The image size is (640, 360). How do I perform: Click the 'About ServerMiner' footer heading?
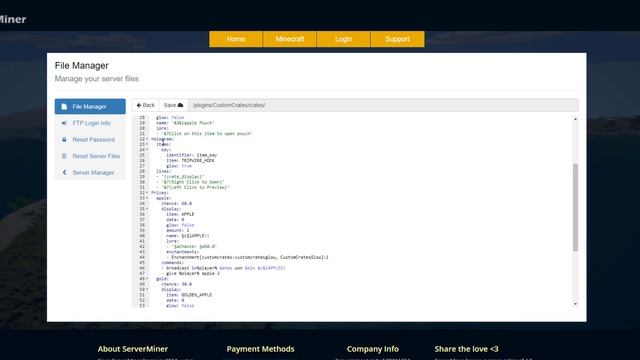point(133,349)
